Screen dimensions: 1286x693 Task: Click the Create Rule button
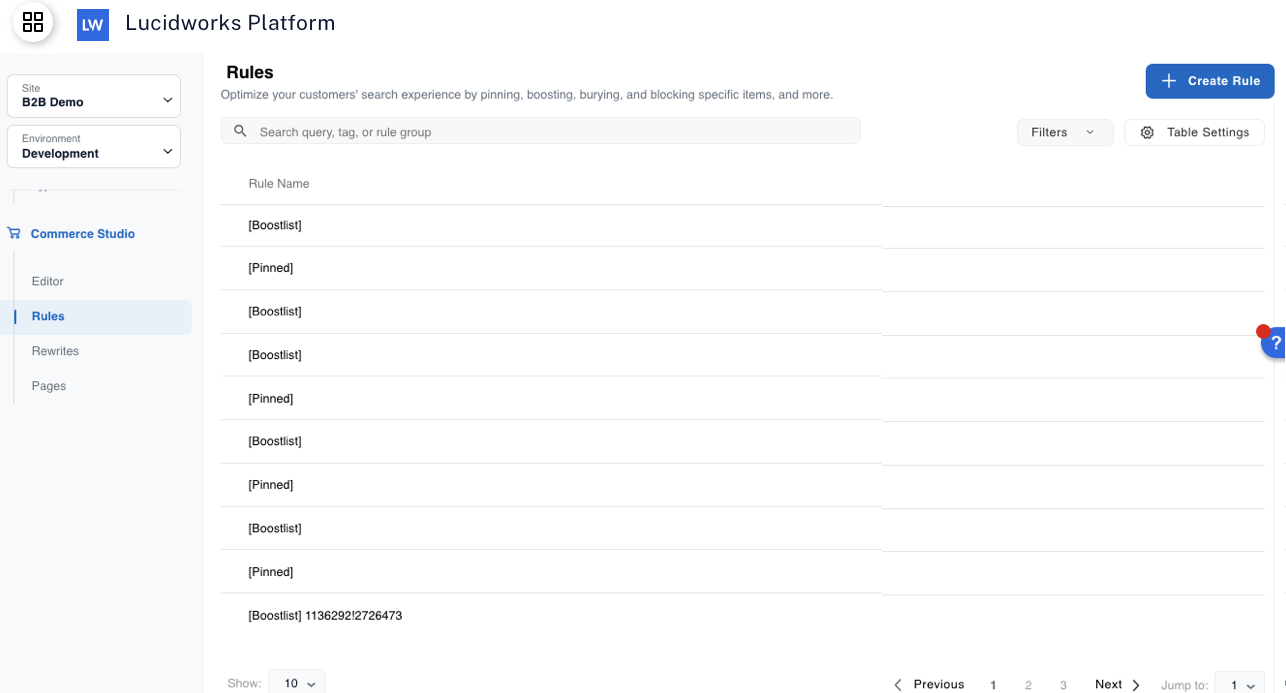coord(1210,81)
